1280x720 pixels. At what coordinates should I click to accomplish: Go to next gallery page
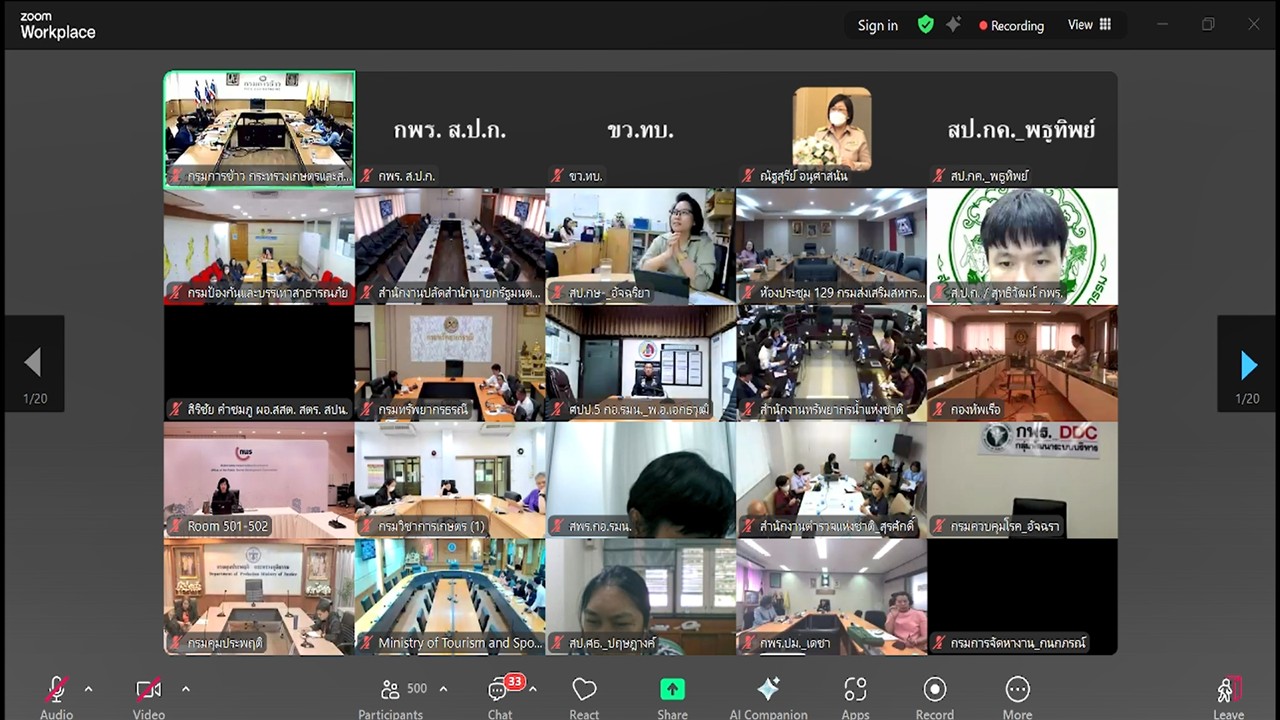pyautogui.click(x=1248, y=364)
